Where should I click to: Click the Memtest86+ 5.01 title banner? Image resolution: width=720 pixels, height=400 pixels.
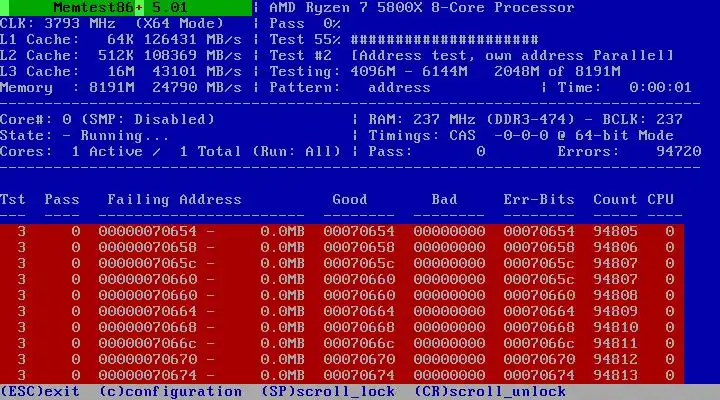click(x=126, y=8)
